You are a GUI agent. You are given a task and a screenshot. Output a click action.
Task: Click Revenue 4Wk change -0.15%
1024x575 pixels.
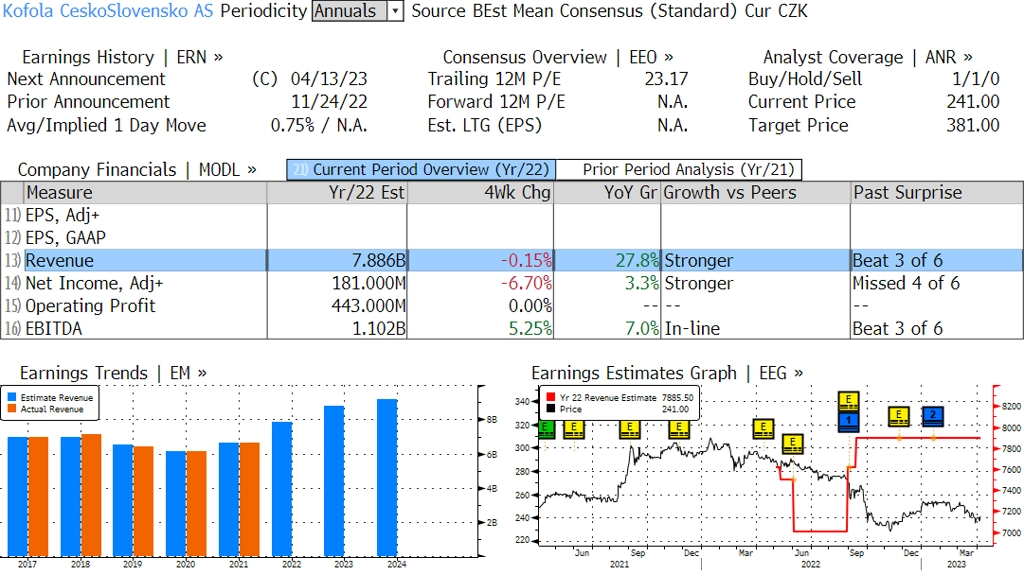(x=526, y=261)
